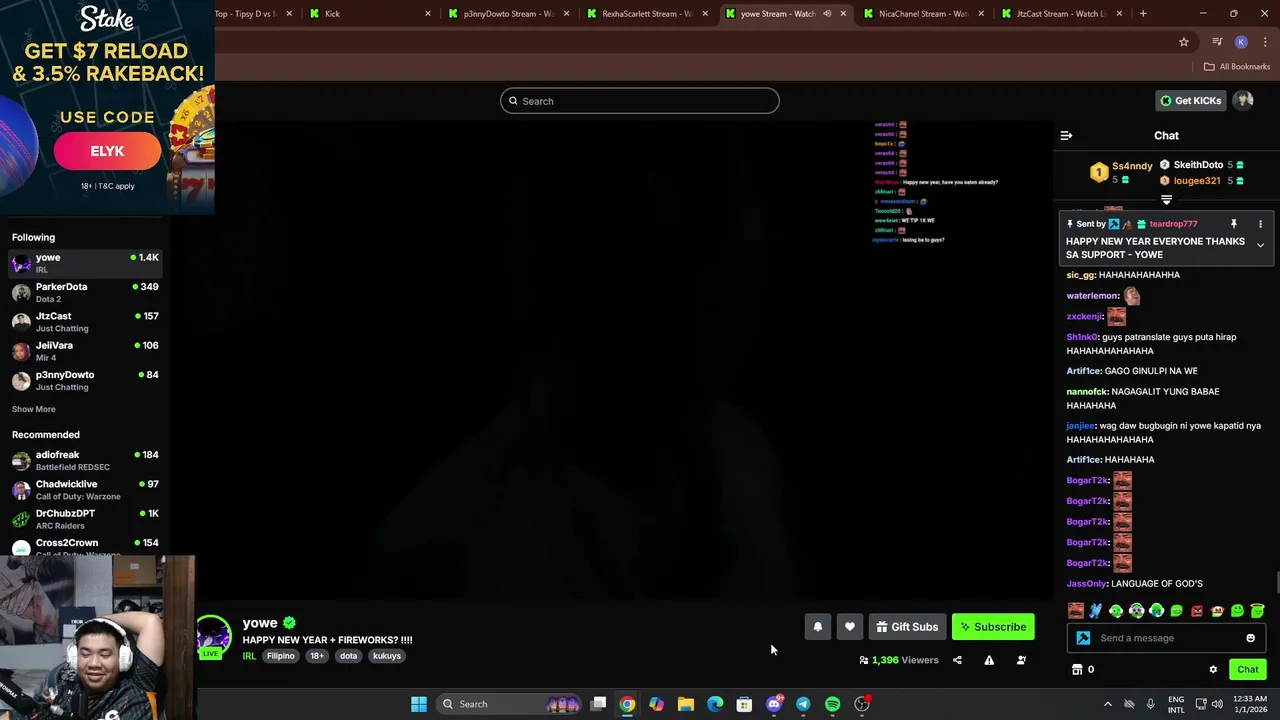Open DrChubzDPT recommended channel
The height and width of the screenshot is (720, 1280).
tap(85, 518)
